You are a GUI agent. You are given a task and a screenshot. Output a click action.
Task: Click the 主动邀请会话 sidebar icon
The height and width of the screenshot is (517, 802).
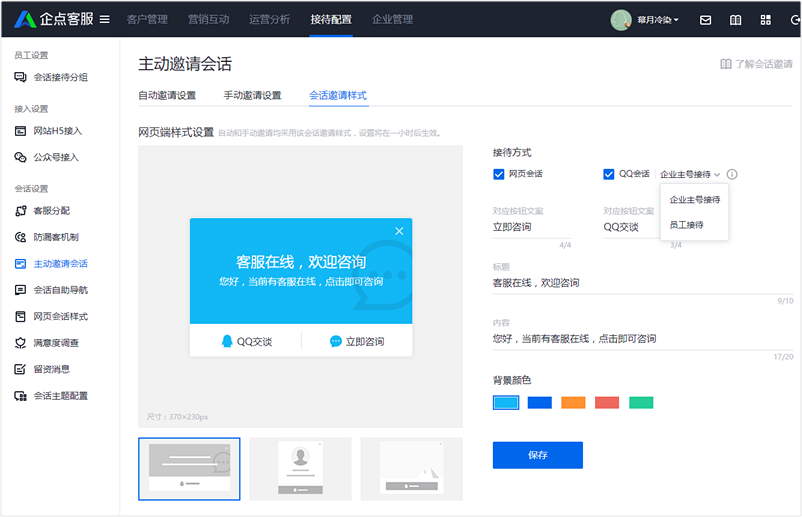(x=20, y=264)
